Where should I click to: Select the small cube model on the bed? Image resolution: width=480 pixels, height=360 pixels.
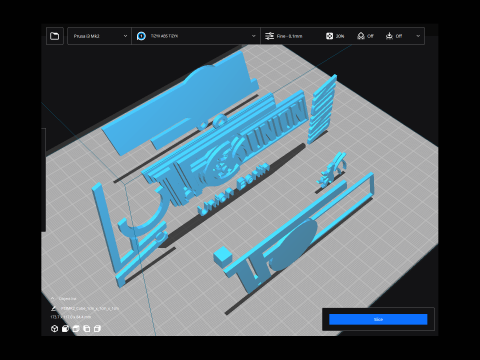click(222, 257)
